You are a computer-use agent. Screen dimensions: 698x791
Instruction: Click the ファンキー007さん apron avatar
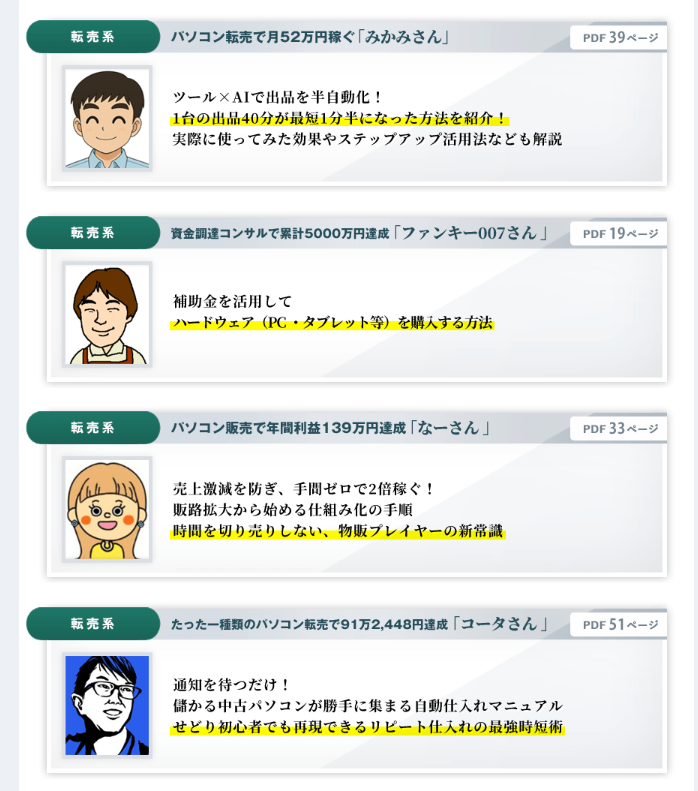point(107,314)
